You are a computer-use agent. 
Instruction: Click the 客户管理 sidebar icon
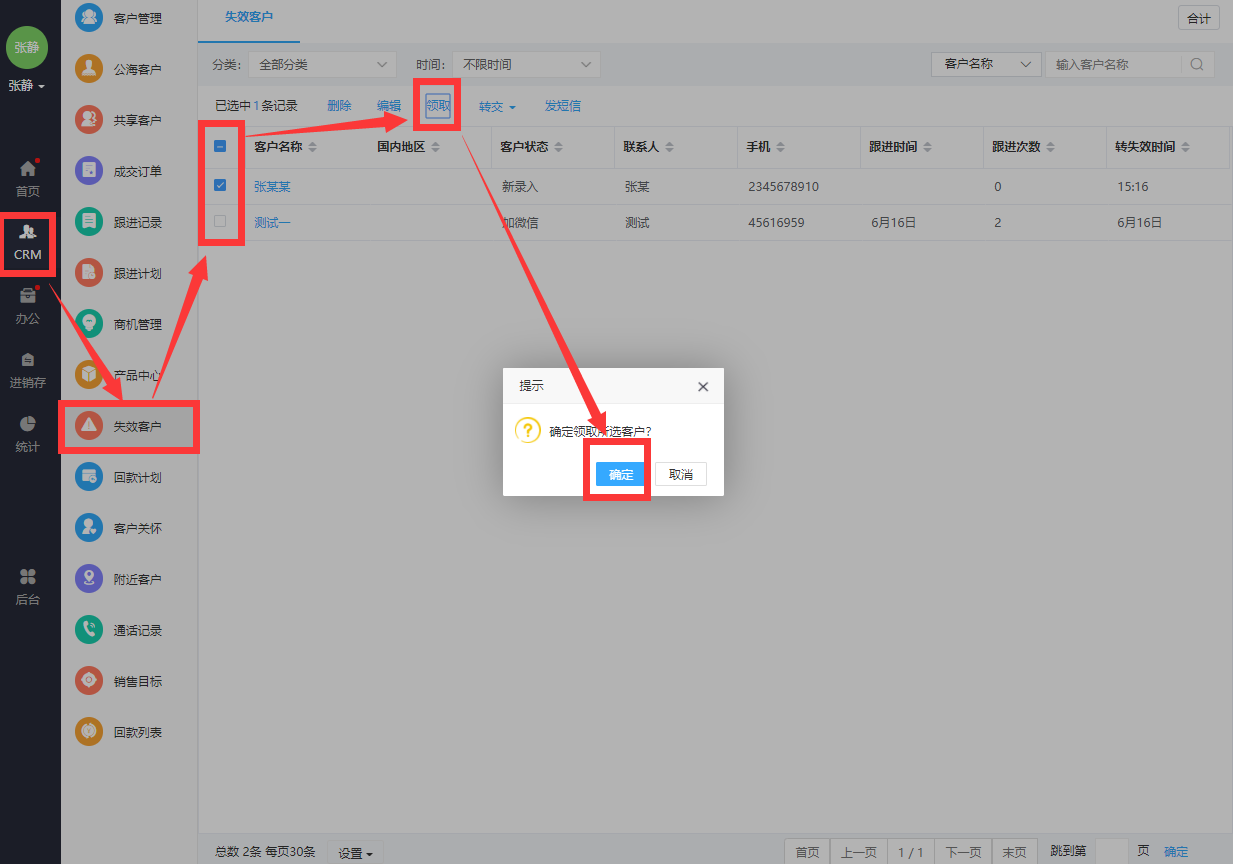pos(89,18)
